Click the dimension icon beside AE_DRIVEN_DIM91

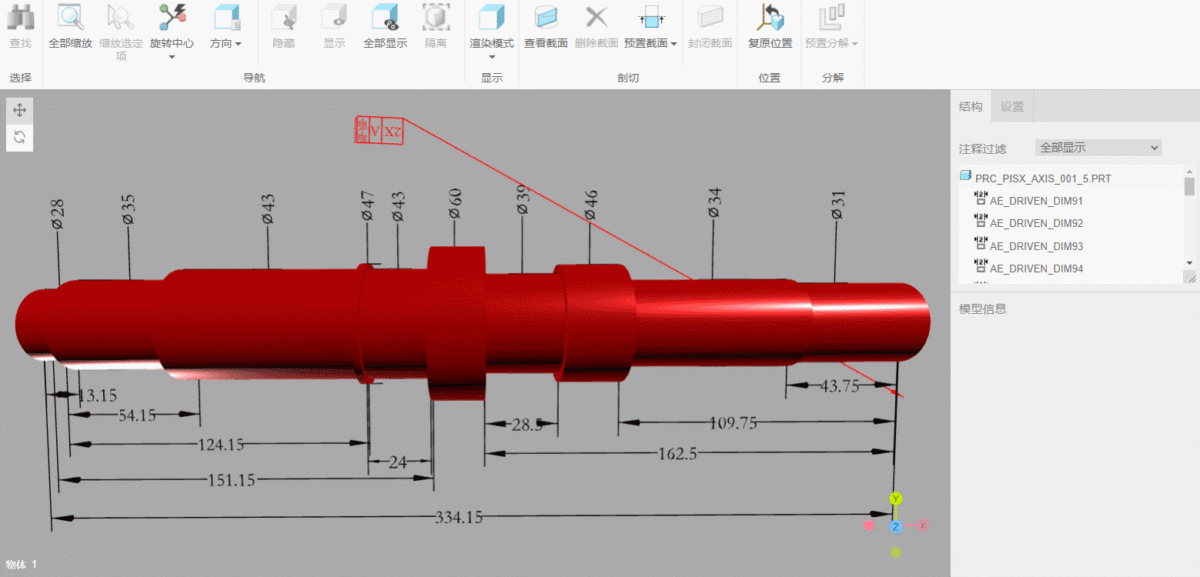pyautogui.click(x=981, y=200)
